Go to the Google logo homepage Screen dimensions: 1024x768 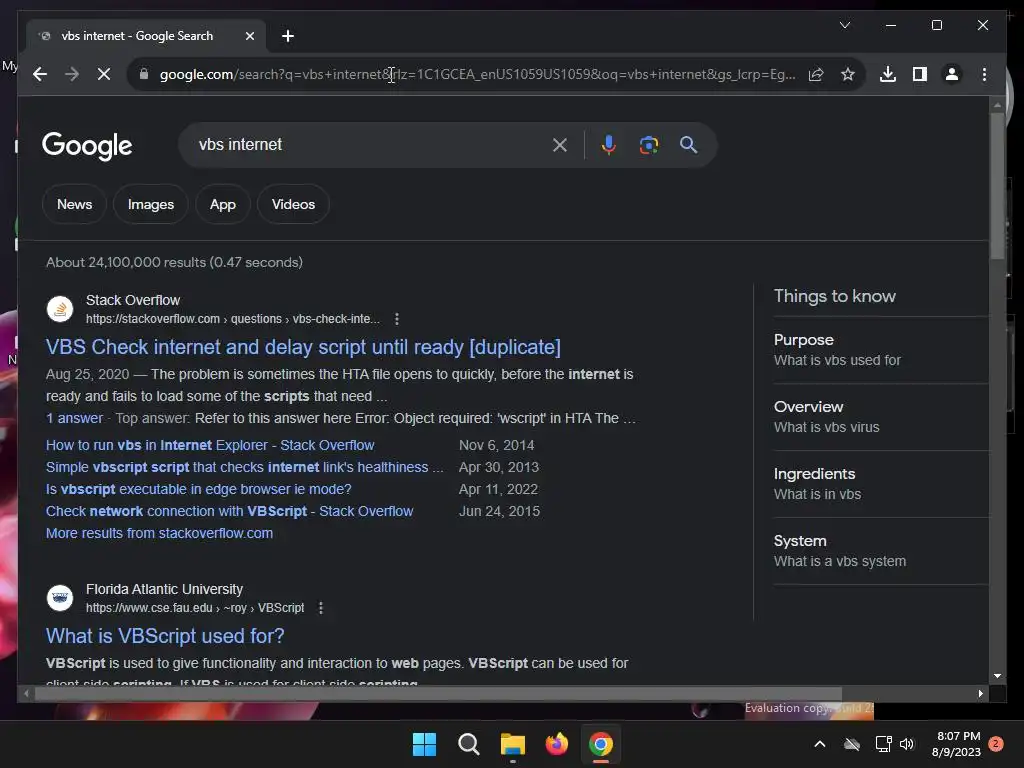[x=87, y=146]
